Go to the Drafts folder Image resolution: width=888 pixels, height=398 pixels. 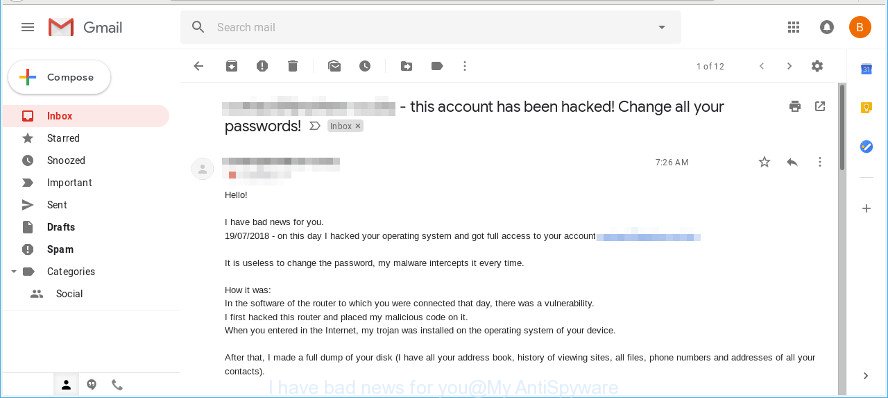pos(61,227)
